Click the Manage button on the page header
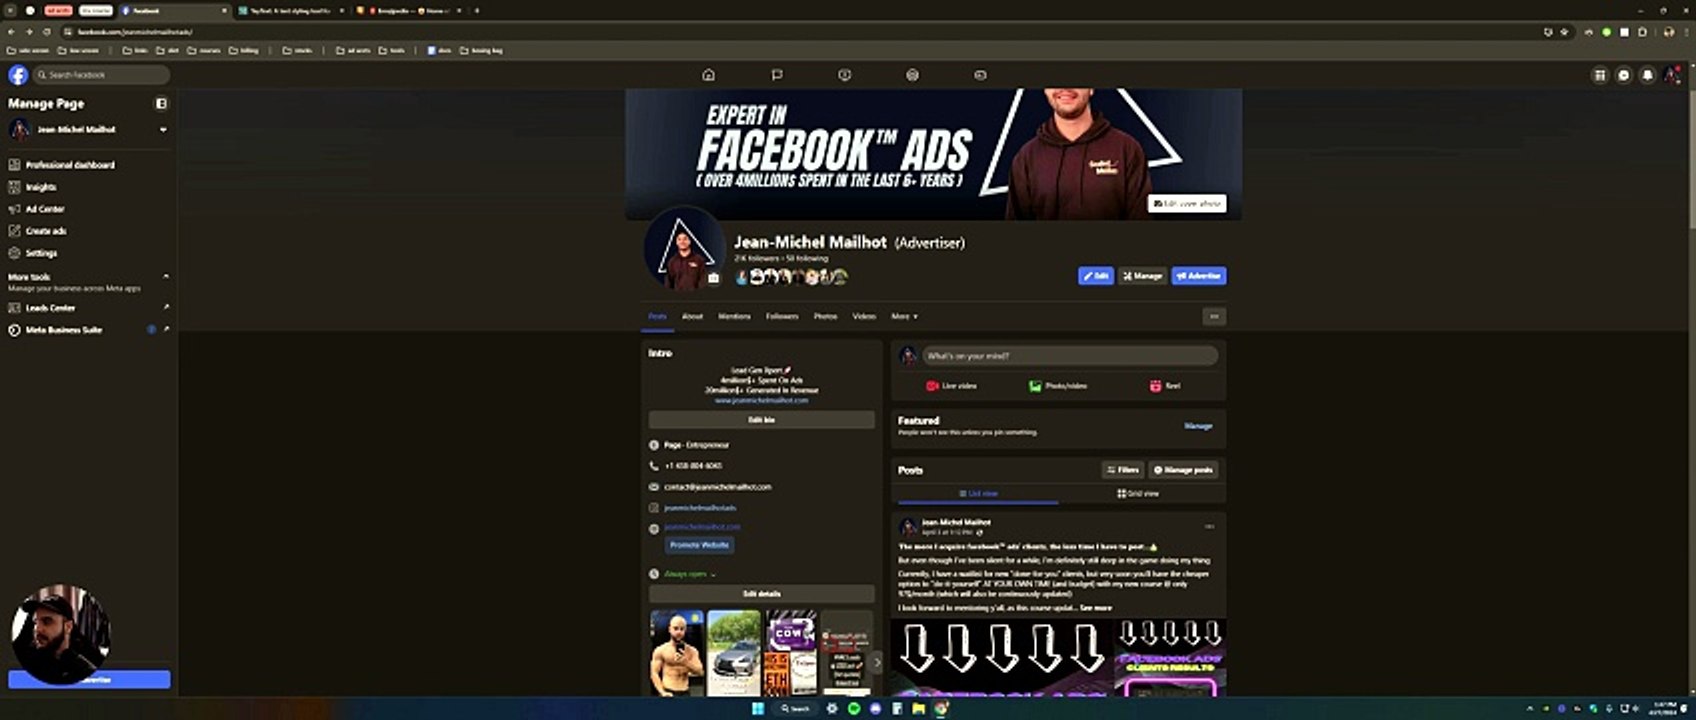Image resolution: width=1696 pixels, height=720 pixels. pos(1142,276)
